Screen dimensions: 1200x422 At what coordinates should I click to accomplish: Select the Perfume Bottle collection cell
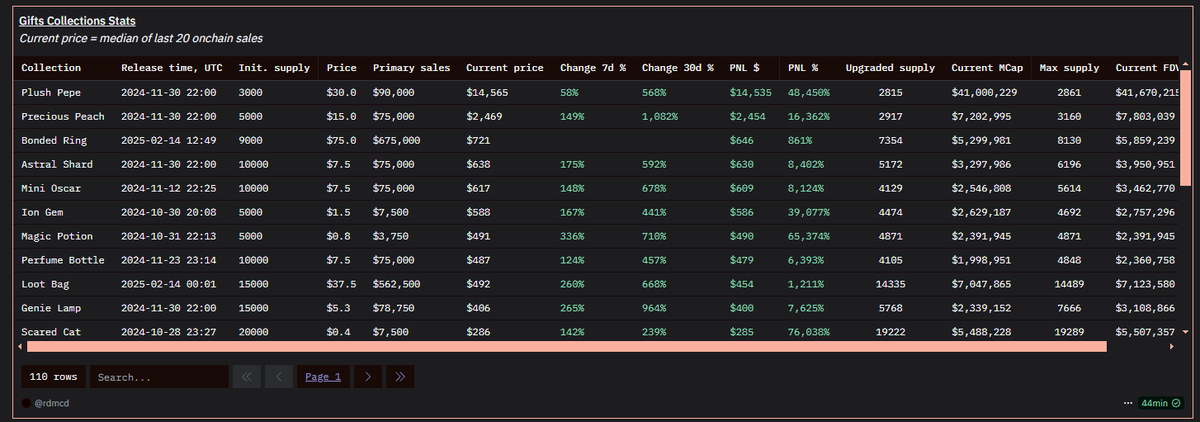click(65, 260)
